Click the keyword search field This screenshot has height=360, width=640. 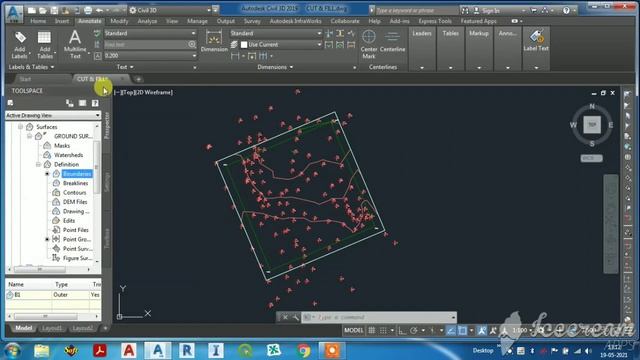coord(416,10)
